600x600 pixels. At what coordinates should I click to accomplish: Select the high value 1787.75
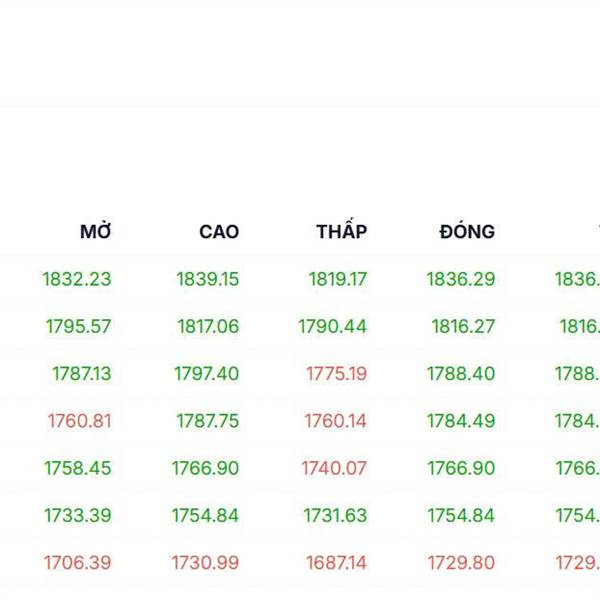click(x=207, y=421)
